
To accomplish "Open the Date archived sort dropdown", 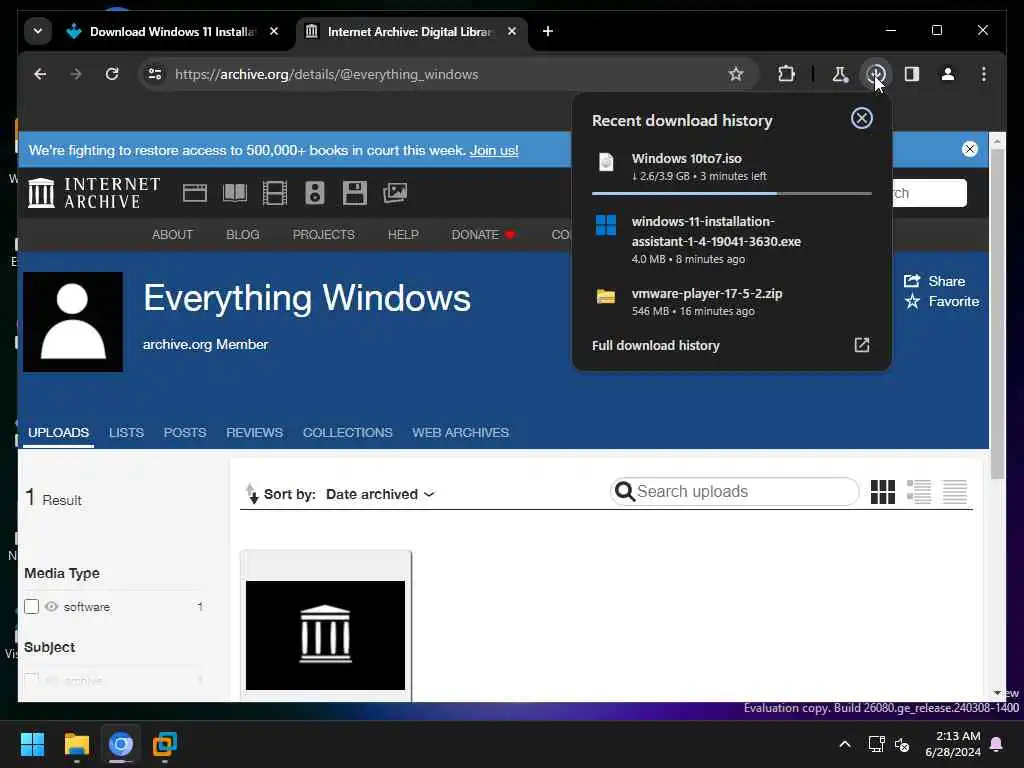I will pyautogui.click(x=380, y=494).
